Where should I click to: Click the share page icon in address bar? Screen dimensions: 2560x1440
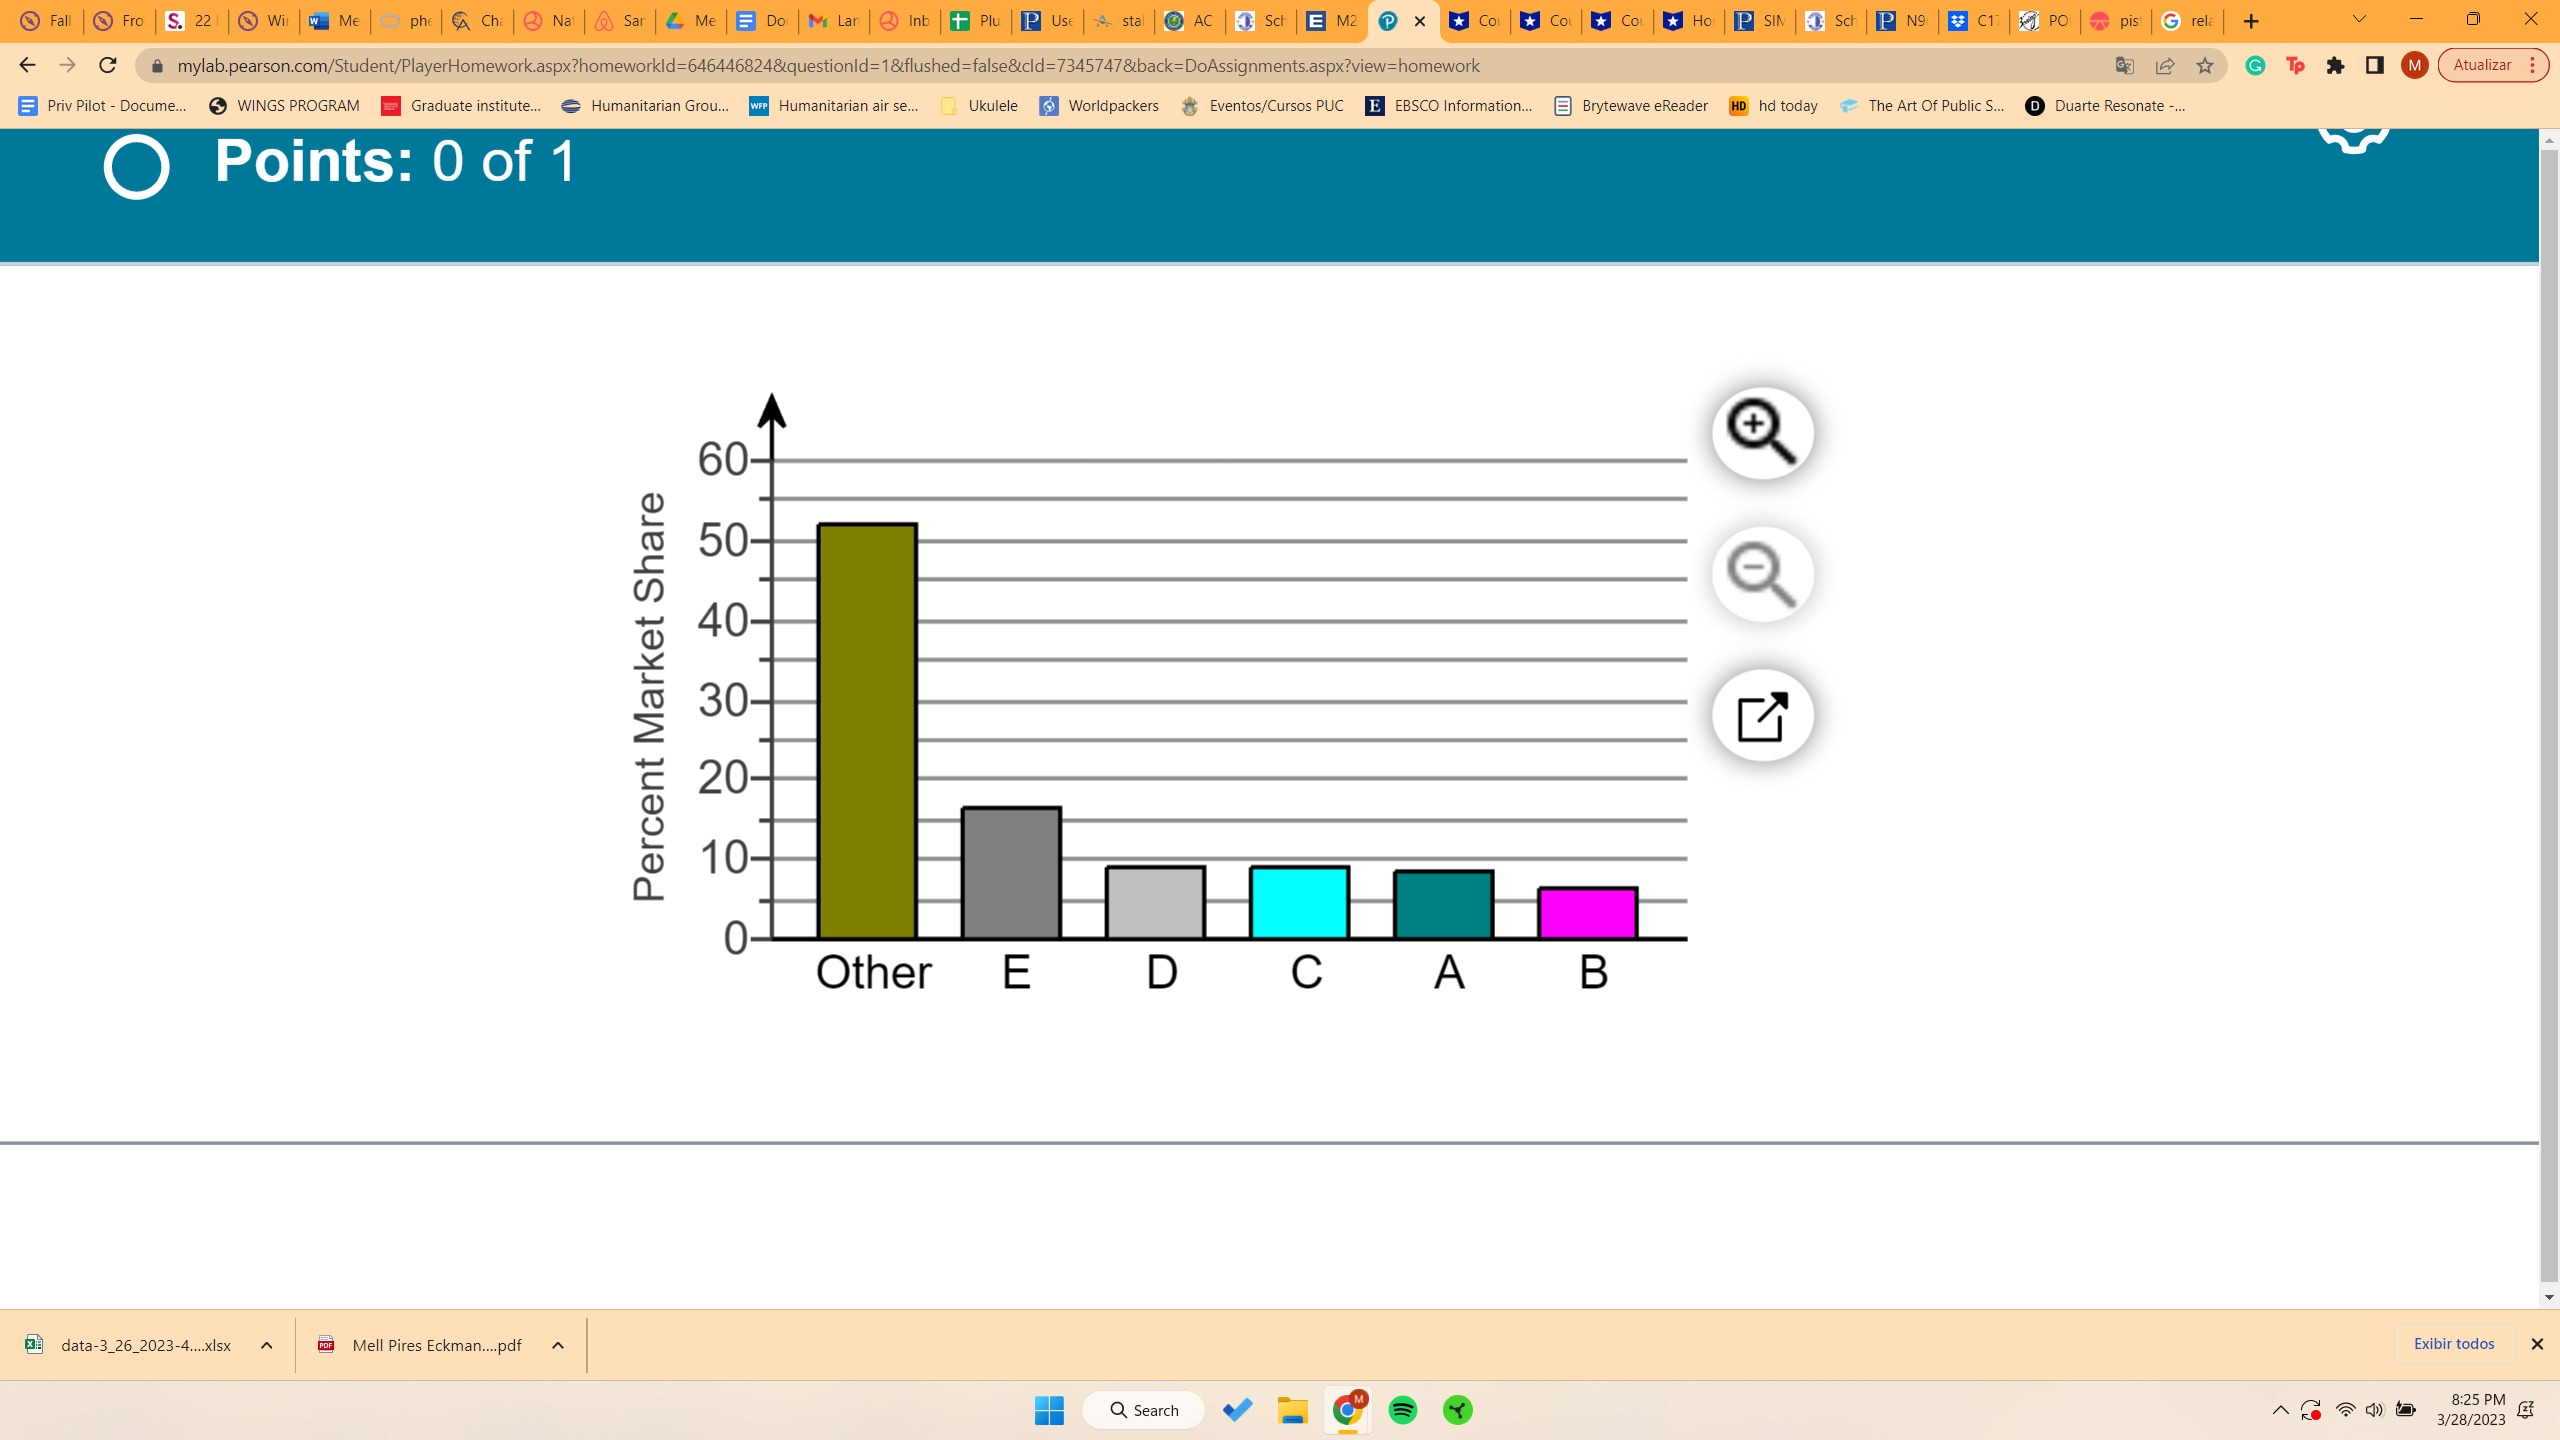click(2165, 66)
